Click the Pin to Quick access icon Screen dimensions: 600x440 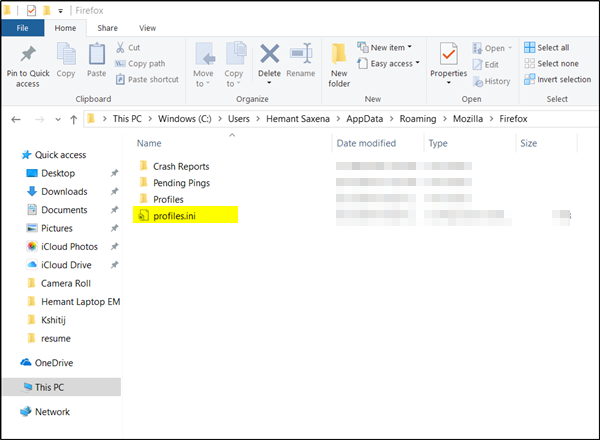point(28,54)
